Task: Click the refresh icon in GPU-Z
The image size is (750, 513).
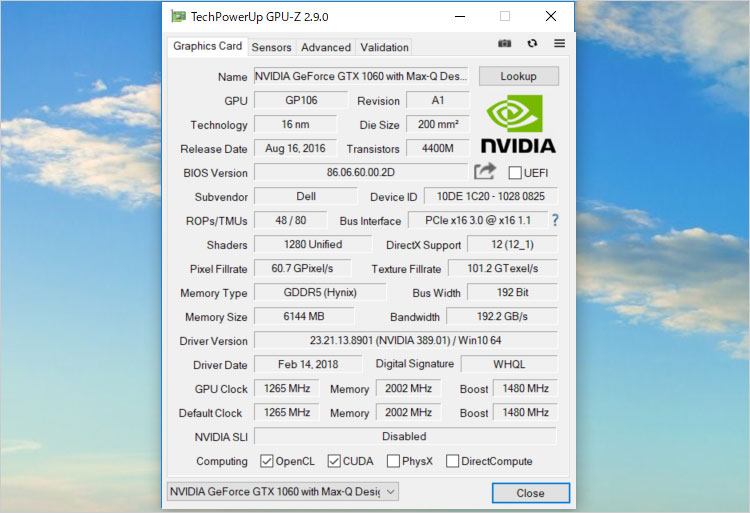Action: click(x=532, y=44)
